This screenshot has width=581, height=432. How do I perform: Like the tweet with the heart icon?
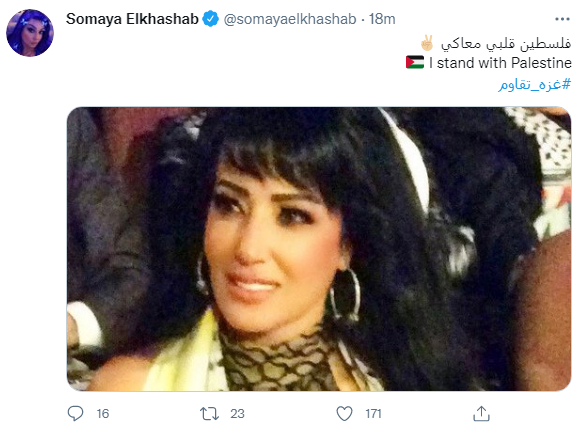click(x=344, y=413)
